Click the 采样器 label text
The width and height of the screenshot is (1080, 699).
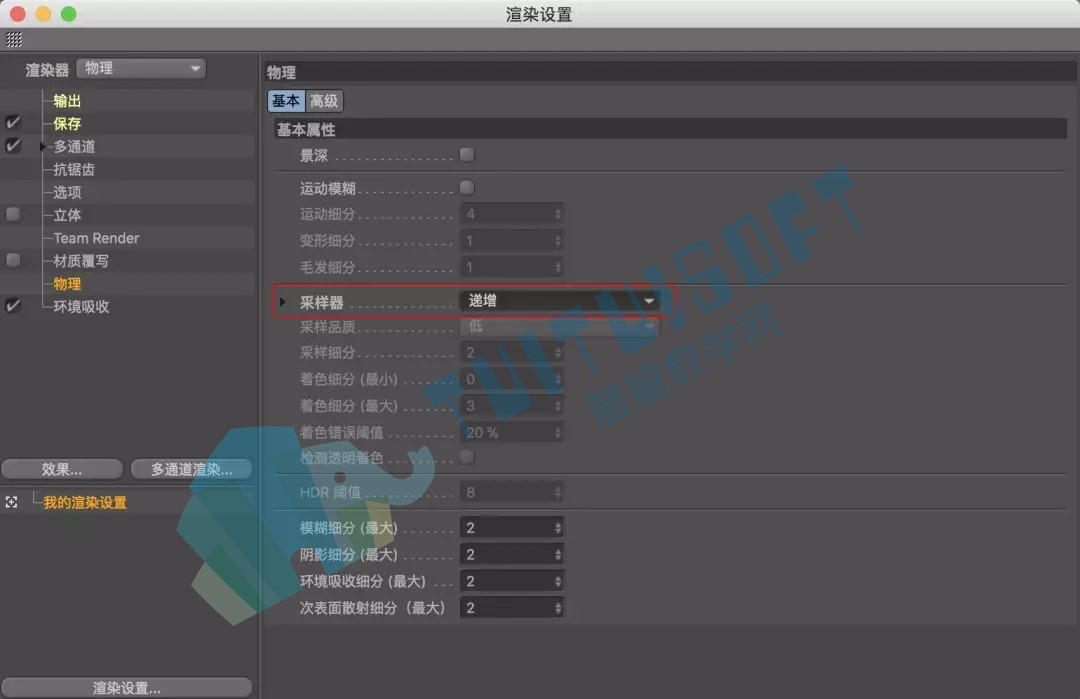322,302
